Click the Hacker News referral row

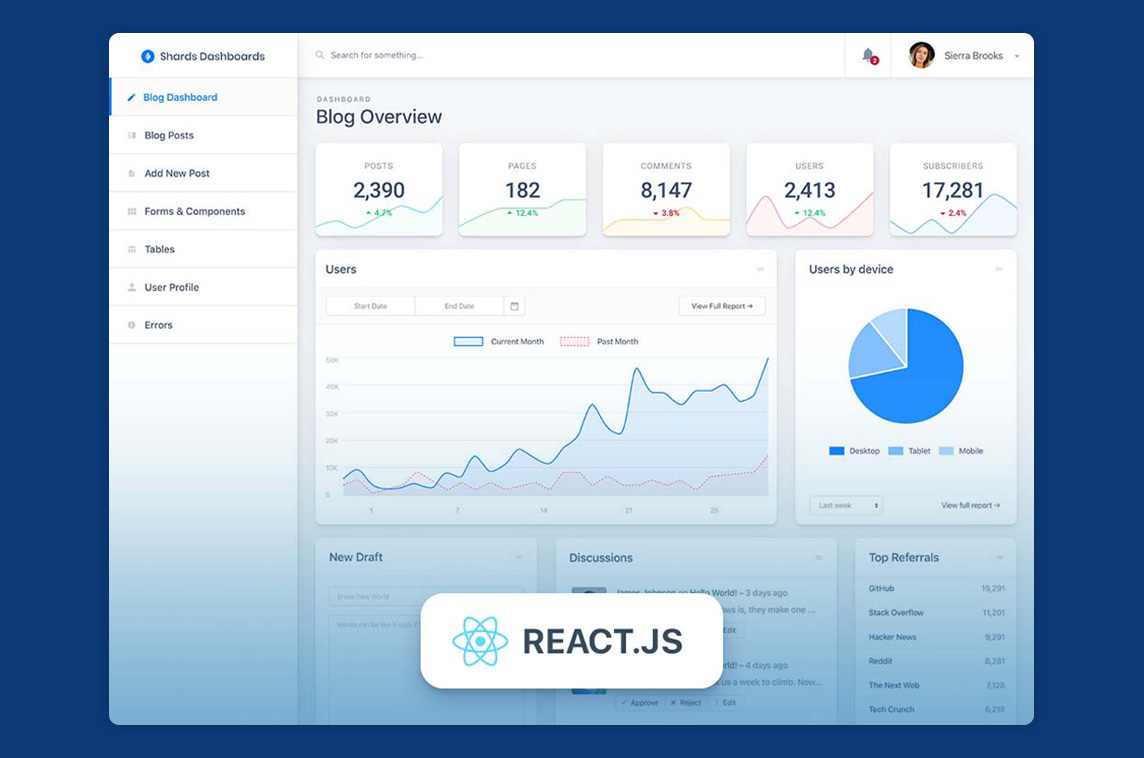pos(936,637)
